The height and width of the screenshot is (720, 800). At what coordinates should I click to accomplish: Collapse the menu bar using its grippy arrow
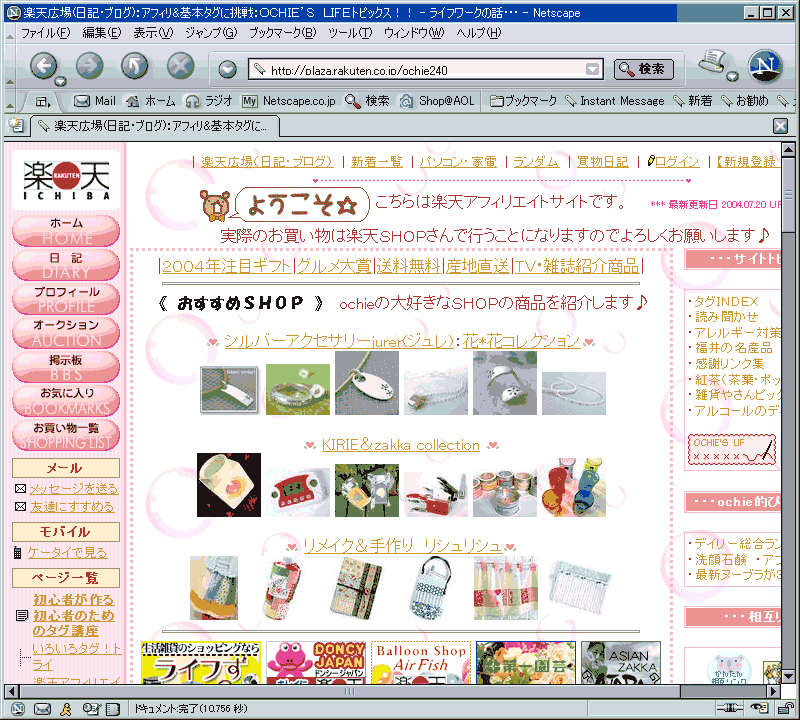(x=10, y=34)
